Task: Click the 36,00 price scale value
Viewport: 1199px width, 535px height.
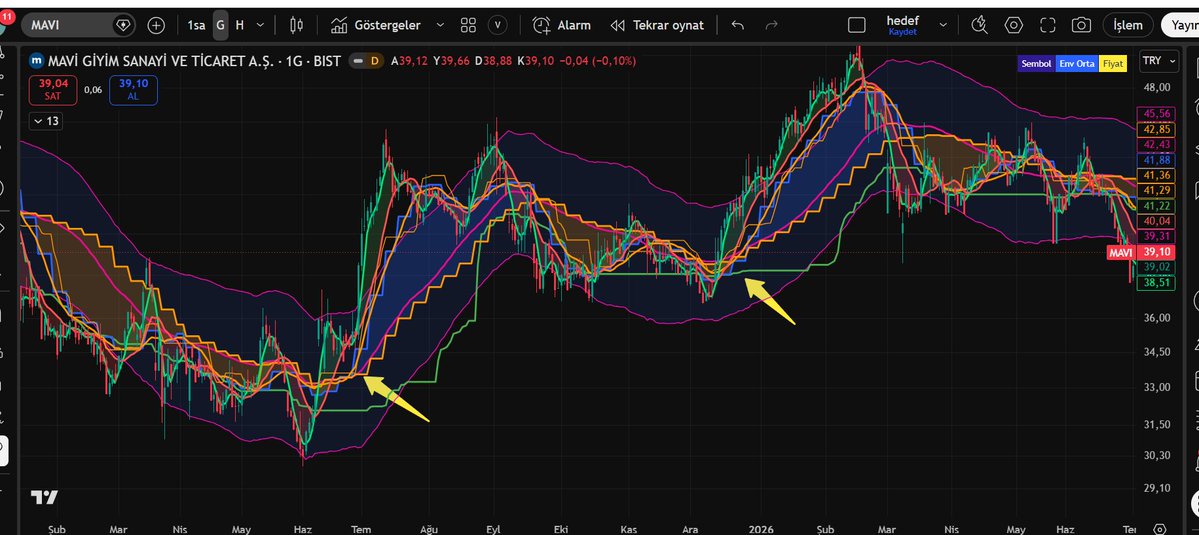Action: (1157, 318)
